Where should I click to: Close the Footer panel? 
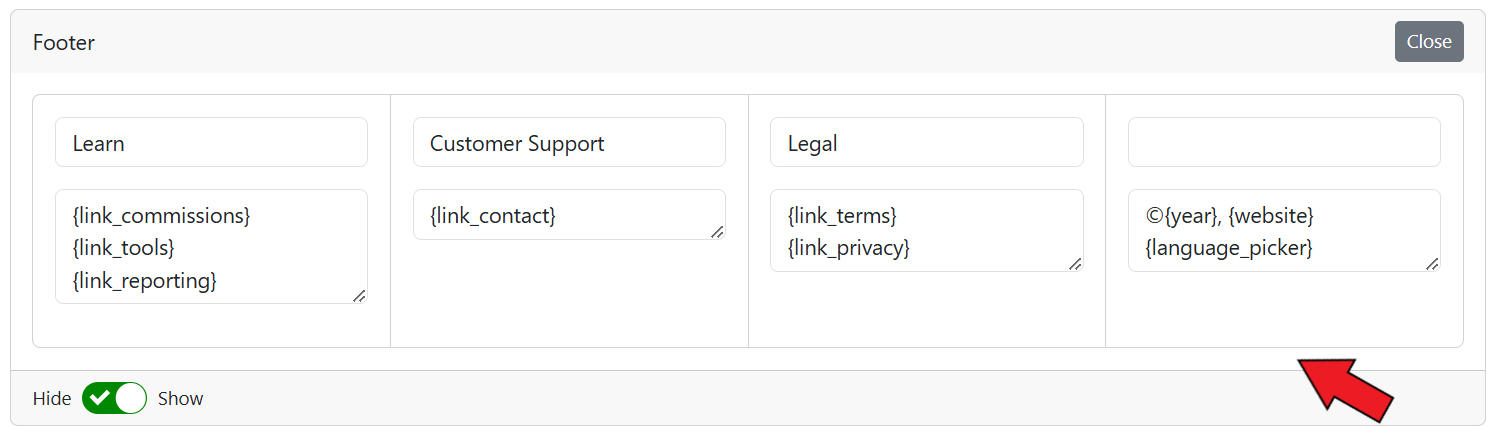click(1428, 42)
